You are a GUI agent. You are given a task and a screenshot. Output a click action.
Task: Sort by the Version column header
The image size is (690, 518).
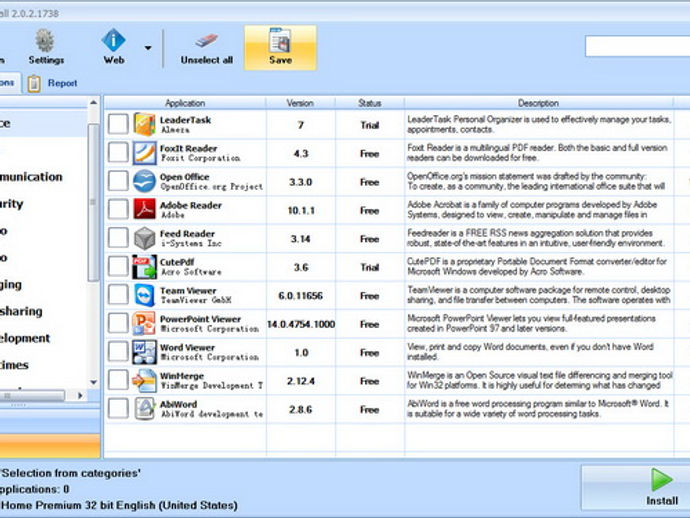(x=301, y=103)
